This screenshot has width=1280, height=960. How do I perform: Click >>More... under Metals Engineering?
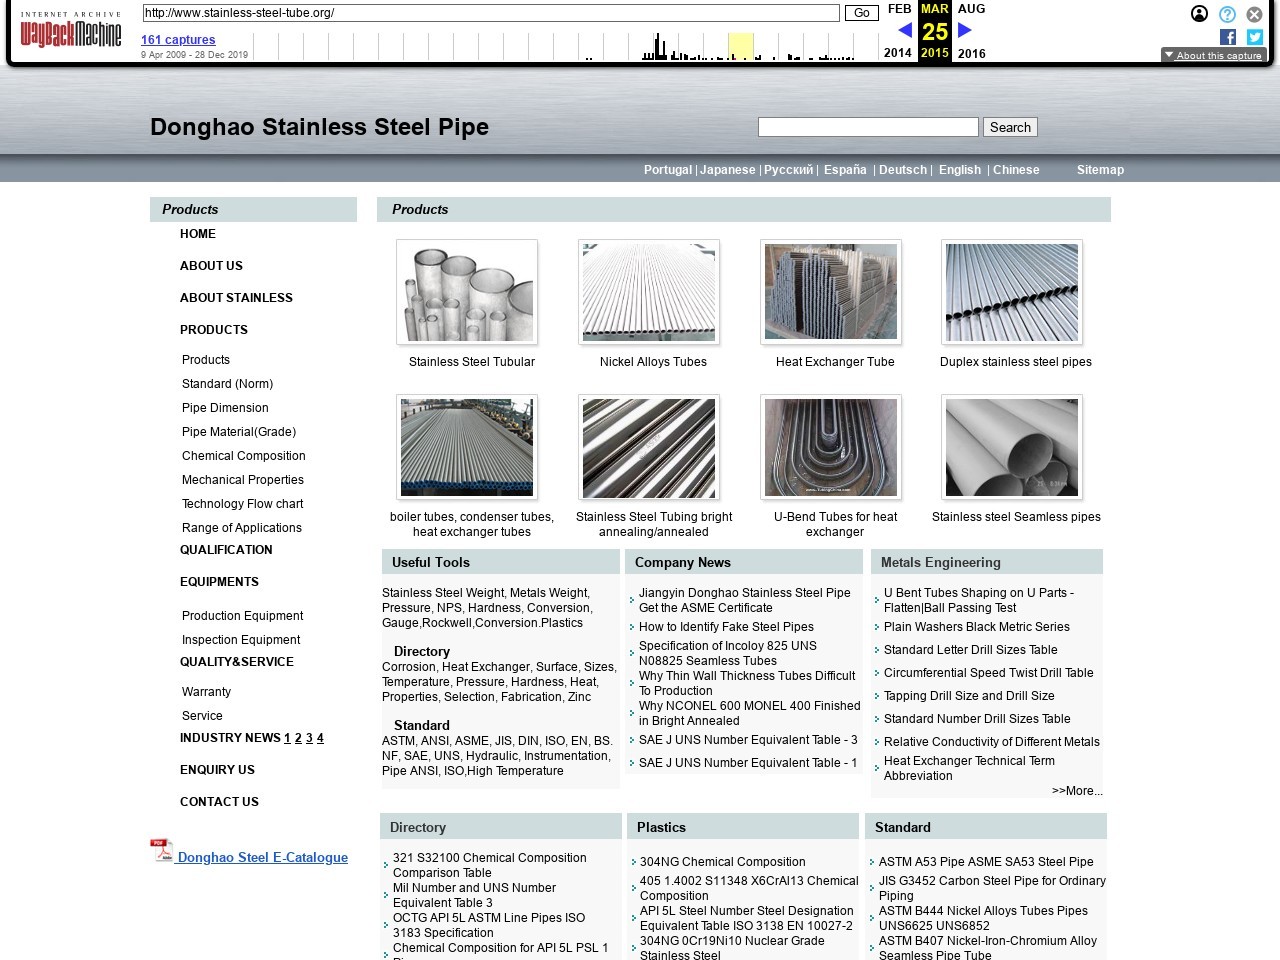point(1076,791)
